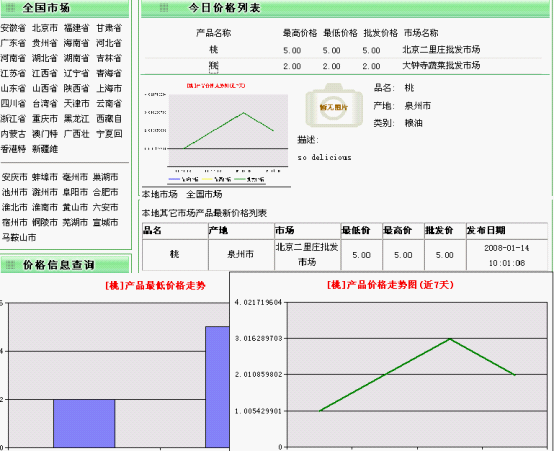
Task: Switch to the 本地市场 tab
Action: point(160,194)
